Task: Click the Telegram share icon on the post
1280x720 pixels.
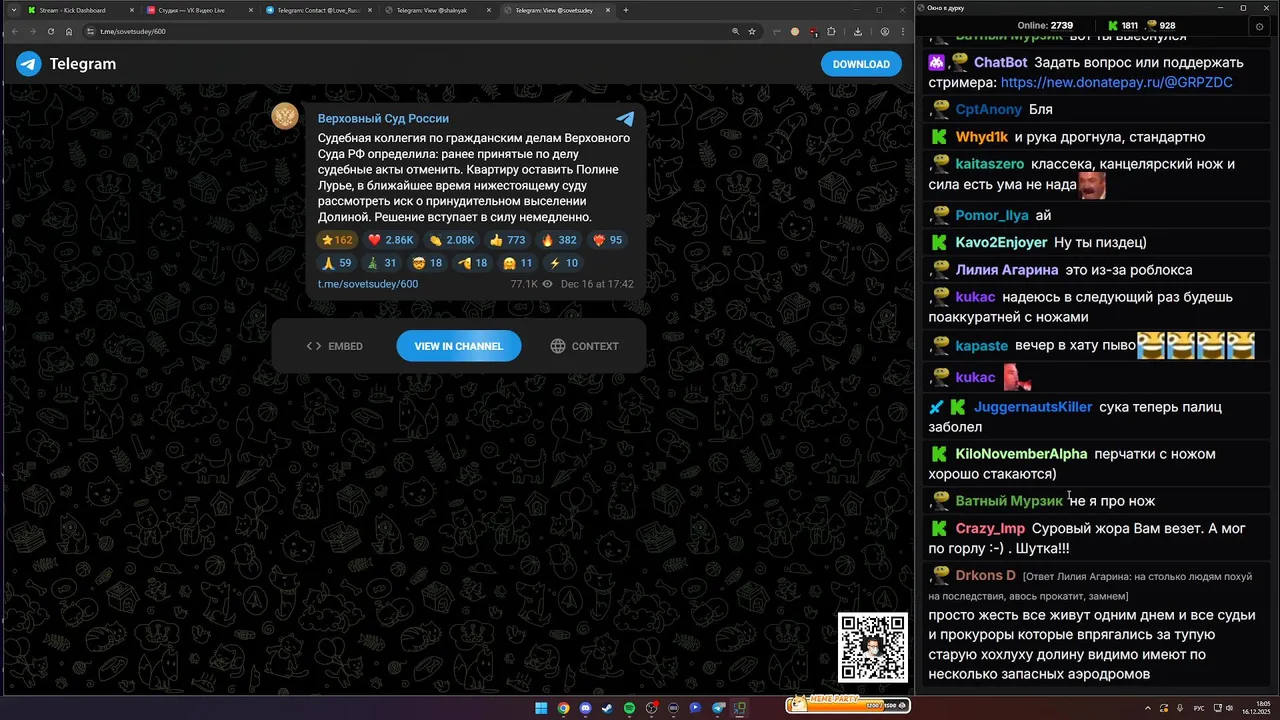Action: 625,118
